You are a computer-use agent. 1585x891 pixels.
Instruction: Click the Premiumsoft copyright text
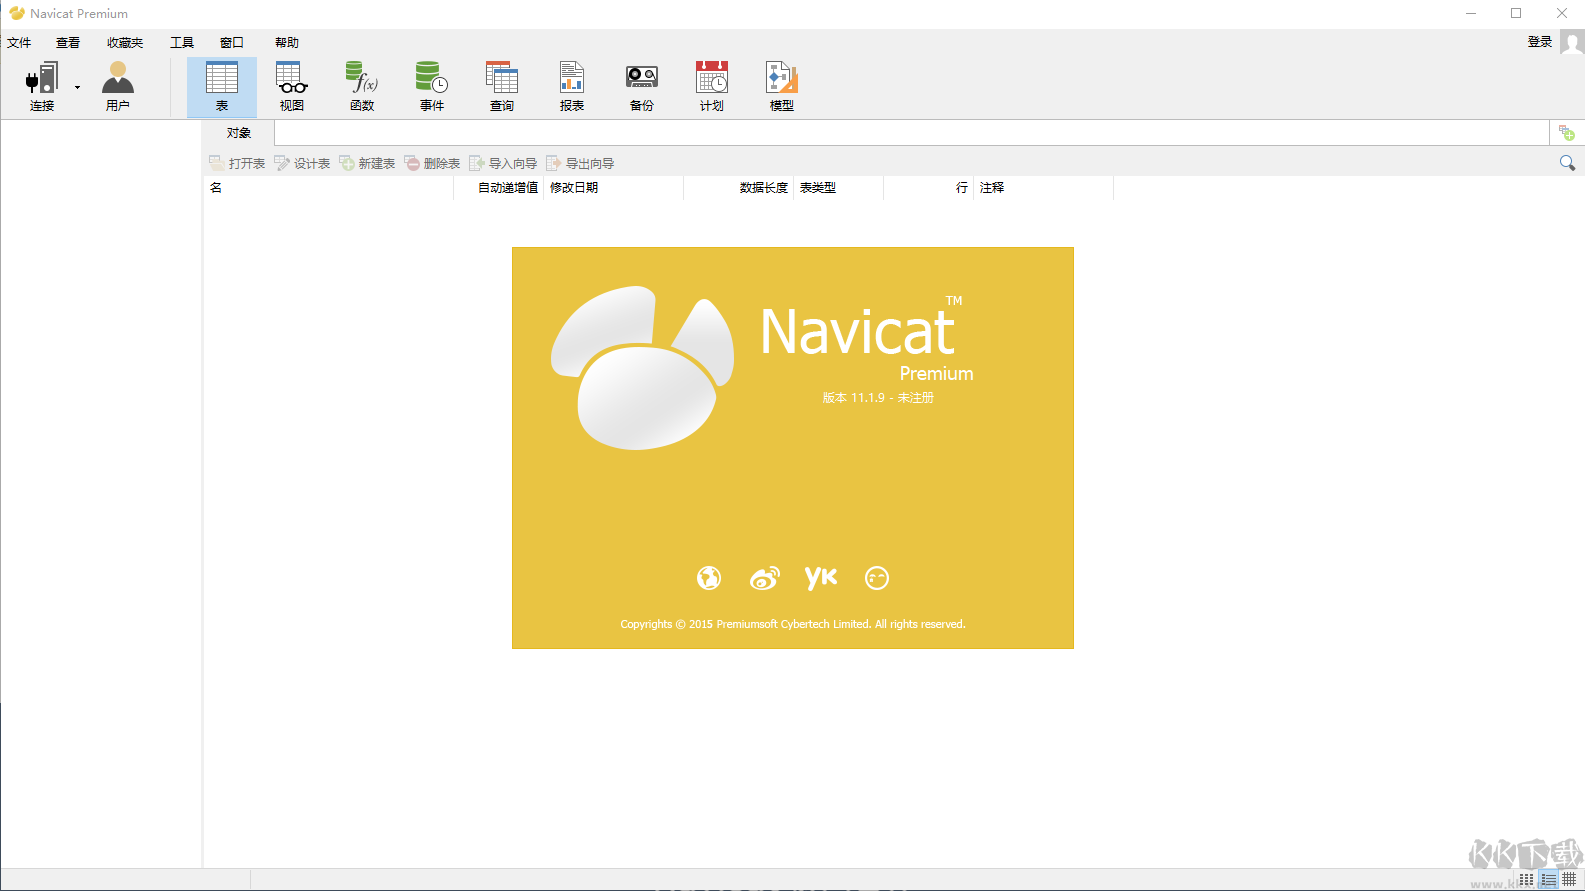[793, 624]
